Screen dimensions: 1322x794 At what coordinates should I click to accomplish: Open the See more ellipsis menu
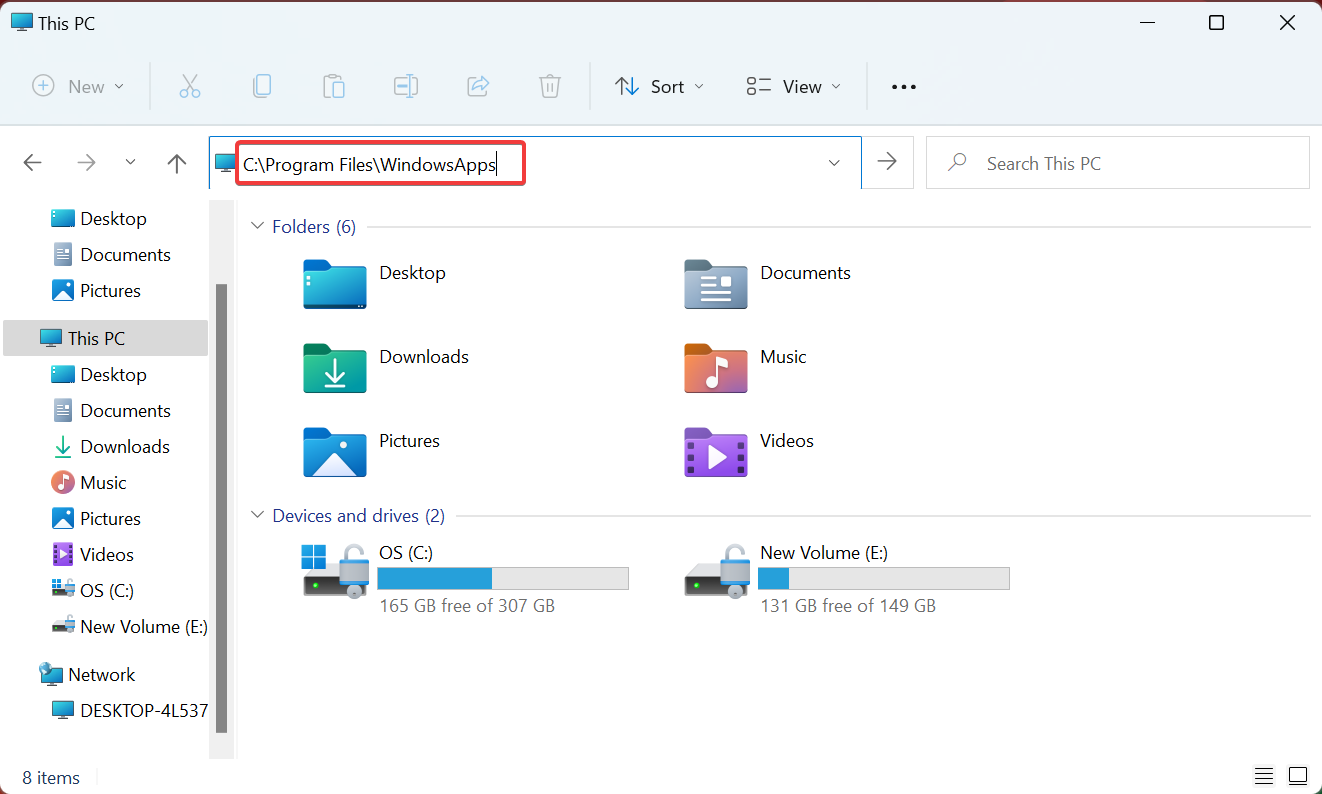click(904, 87)
